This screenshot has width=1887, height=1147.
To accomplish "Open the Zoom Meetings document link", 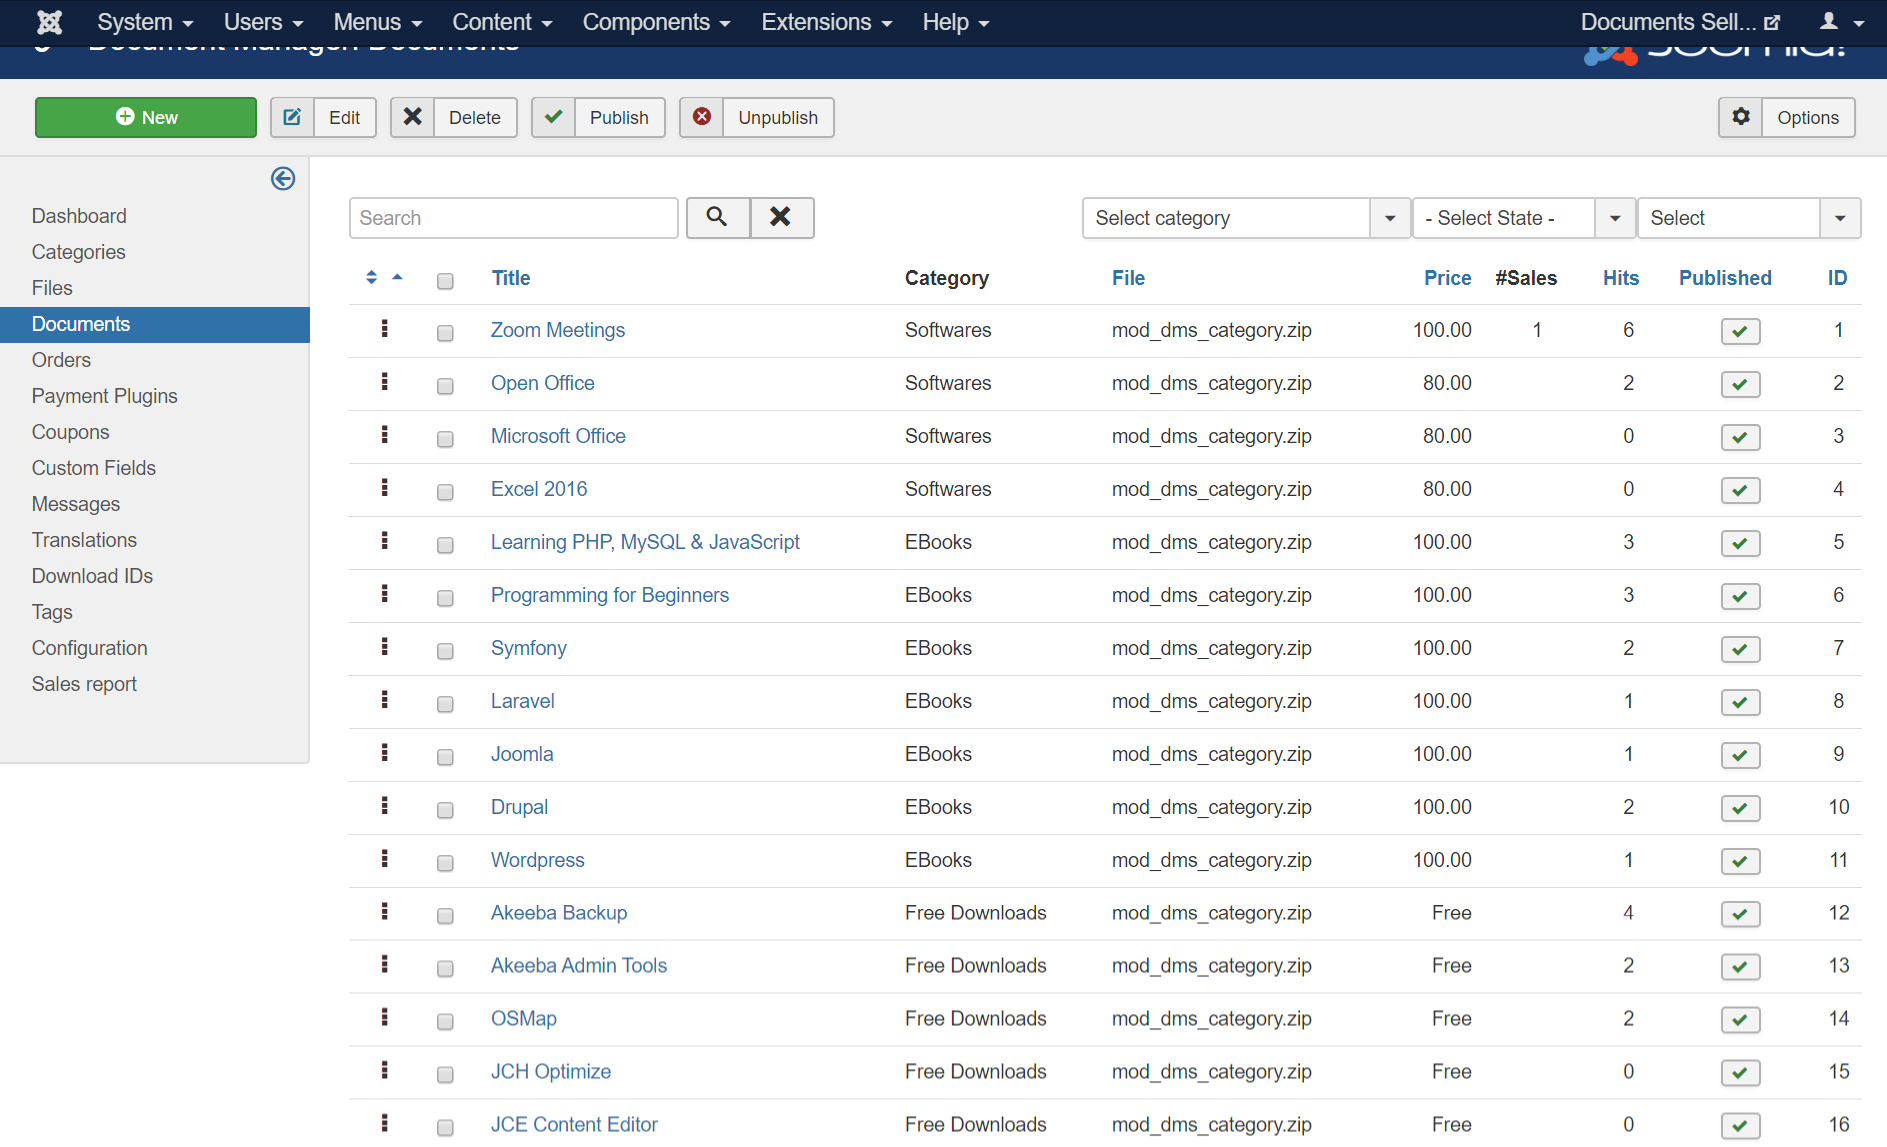I will pyautogui.click(x=557, y=330).
